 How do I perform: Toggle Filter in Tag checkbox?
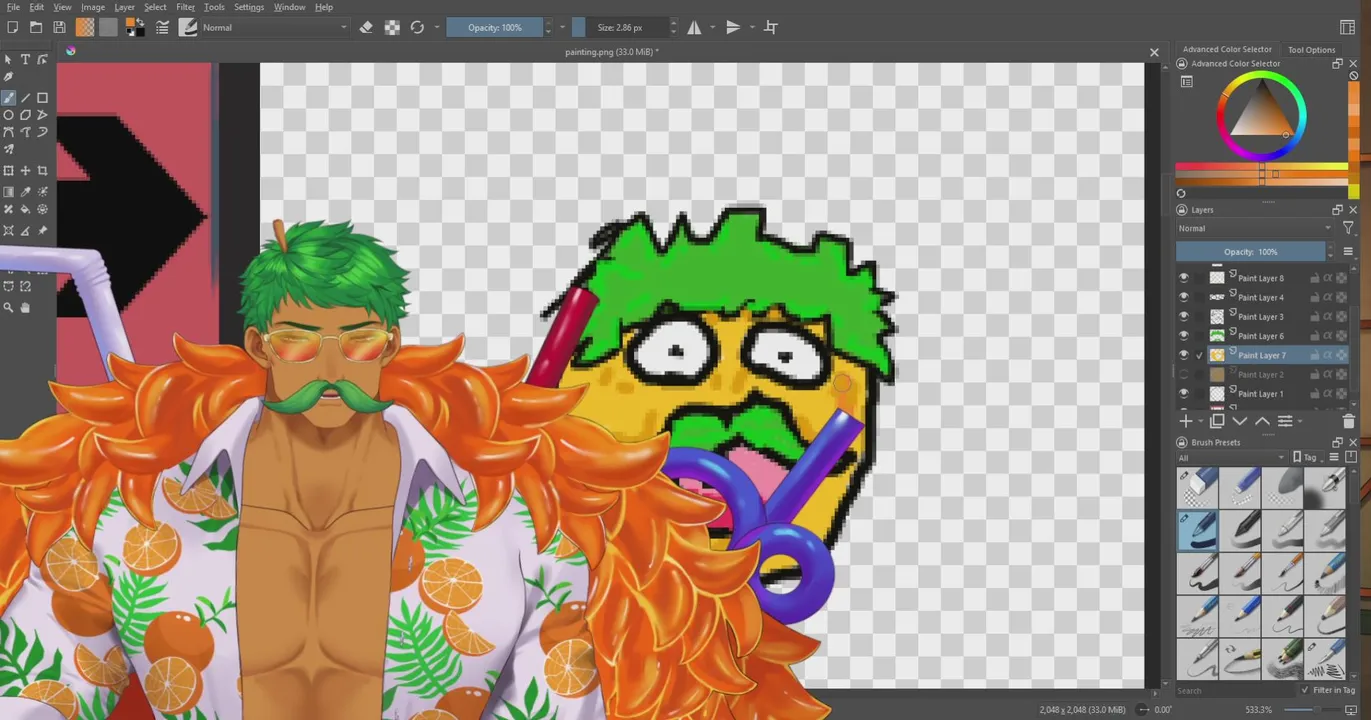[1306, 691]
